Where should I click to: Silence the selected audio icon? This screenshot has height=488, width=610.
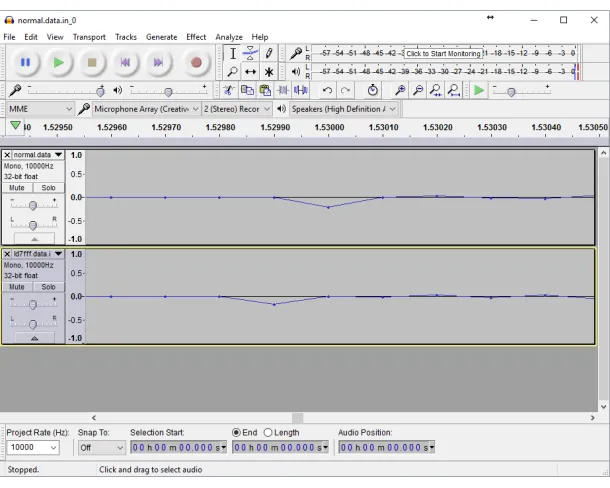301,91
